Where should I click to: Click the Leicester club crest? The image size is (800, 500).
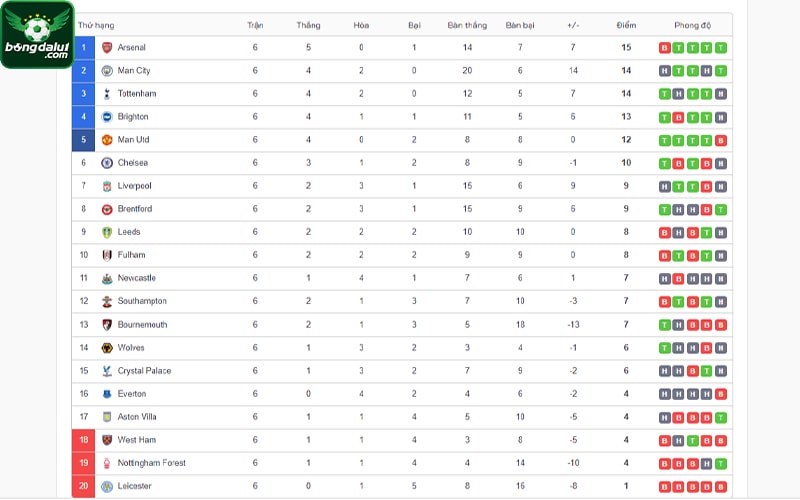click(107, 486)
